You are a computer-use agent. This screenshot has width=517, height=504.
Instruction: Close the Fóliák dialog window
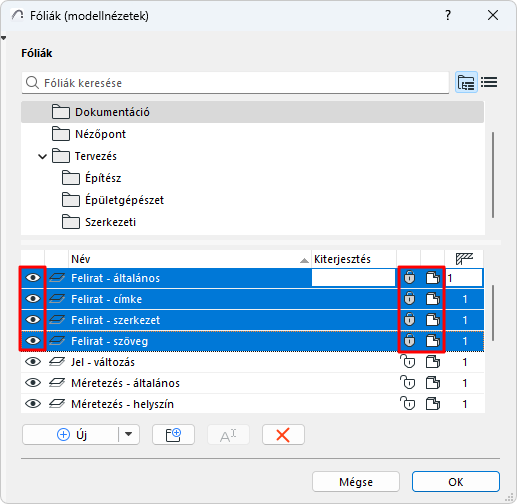(493, 15)
